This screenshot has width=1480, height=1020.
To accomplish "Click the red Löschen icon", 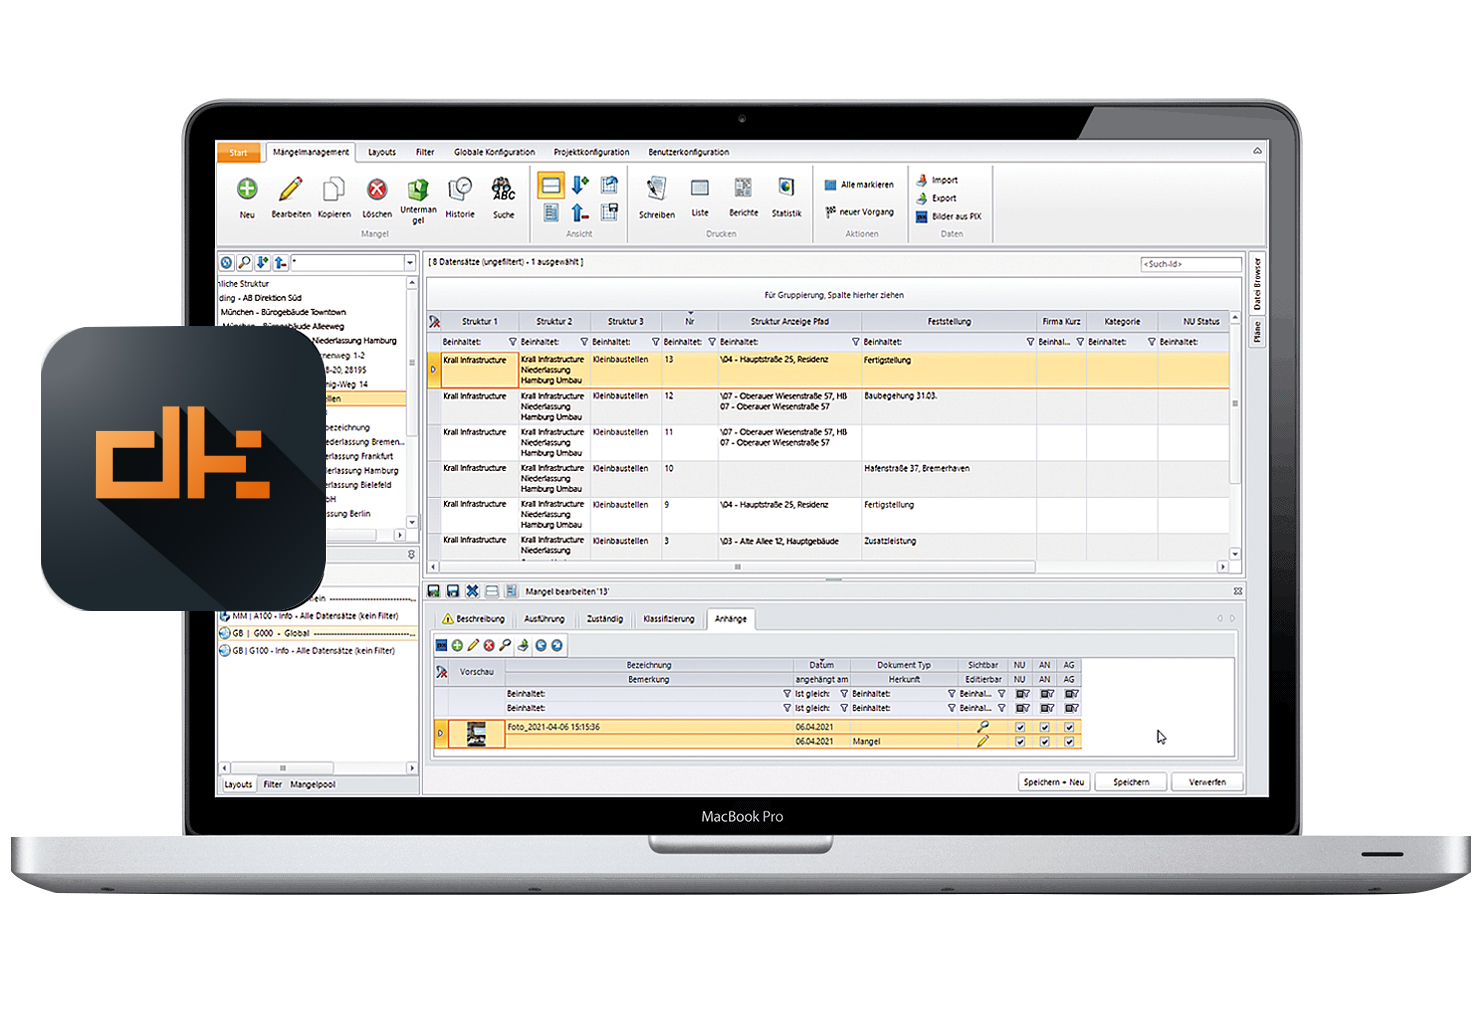I will point(377,189).
